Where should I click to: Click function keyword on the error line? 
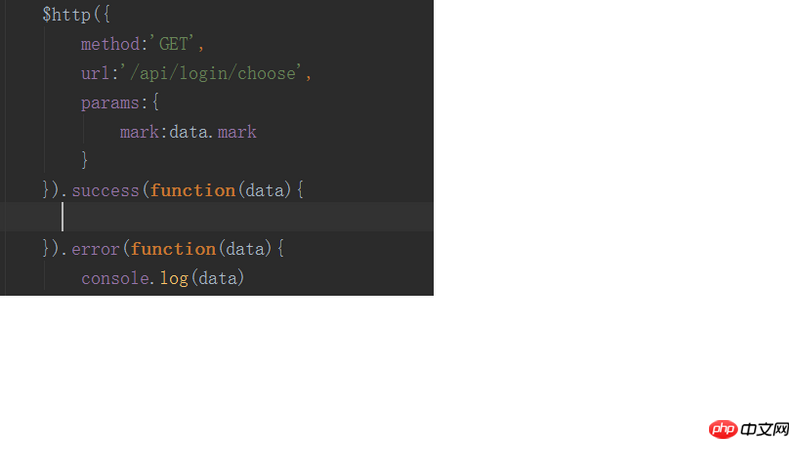click(x=173, y=249)
